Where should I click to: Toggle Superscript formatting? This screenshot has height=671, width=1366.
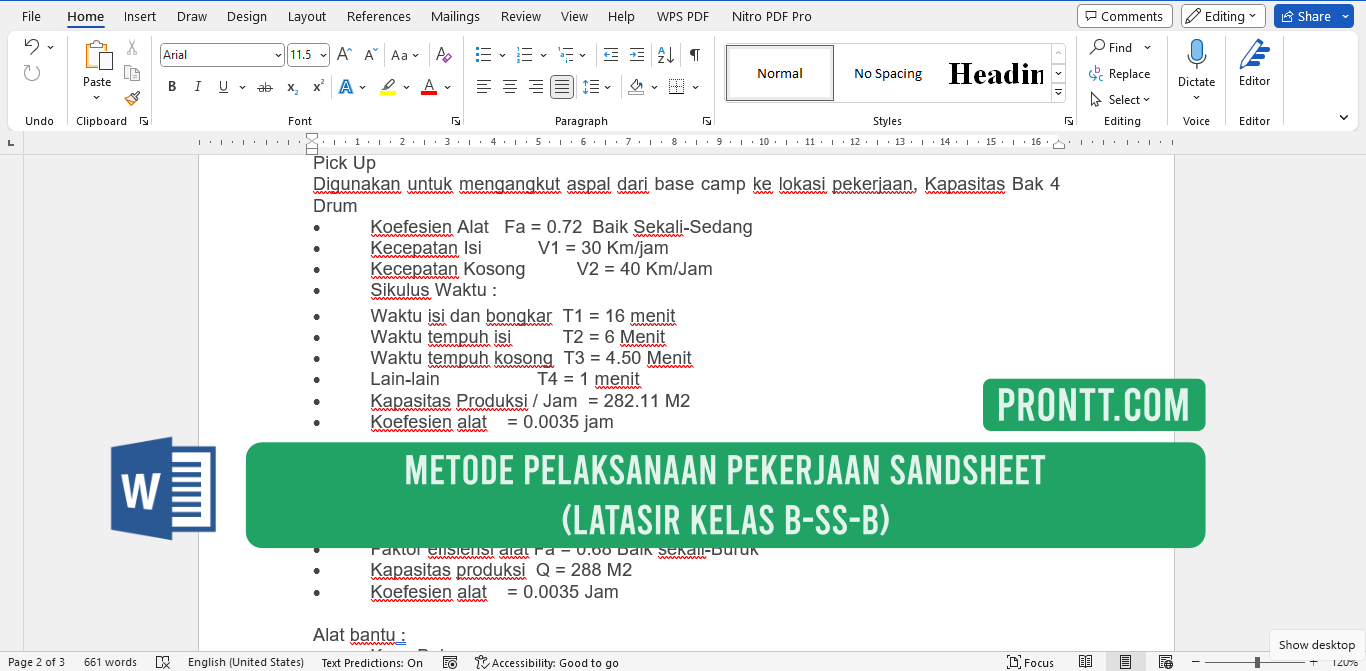pos(318,87)
